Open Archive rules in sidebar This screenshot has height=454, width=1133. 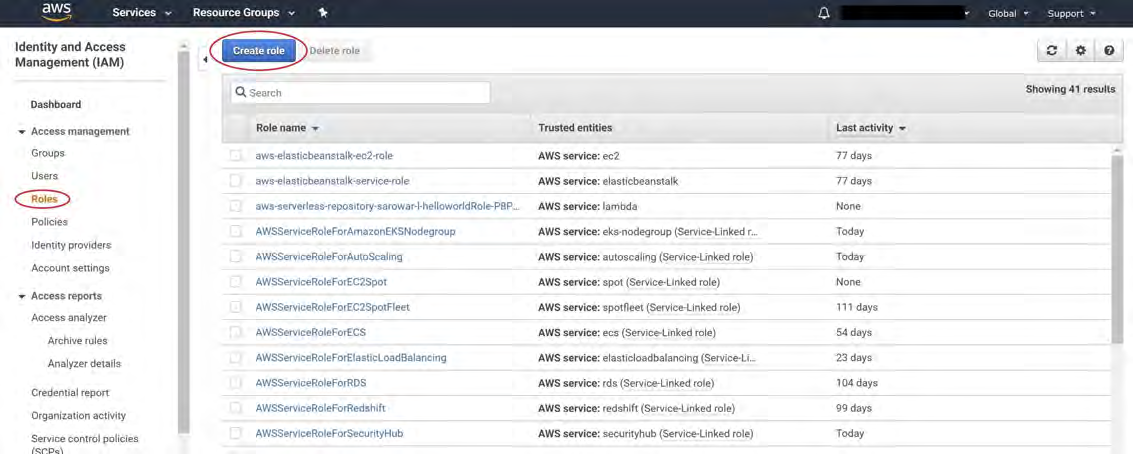[x=77, y=341]
